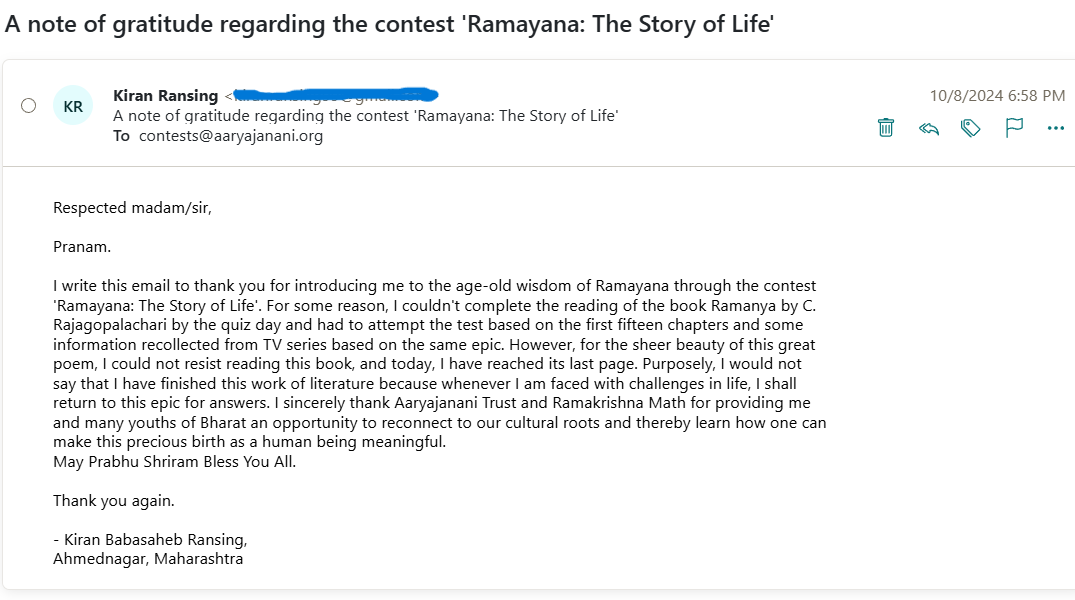Click the 'To' label in header

[x=121, y=136]
